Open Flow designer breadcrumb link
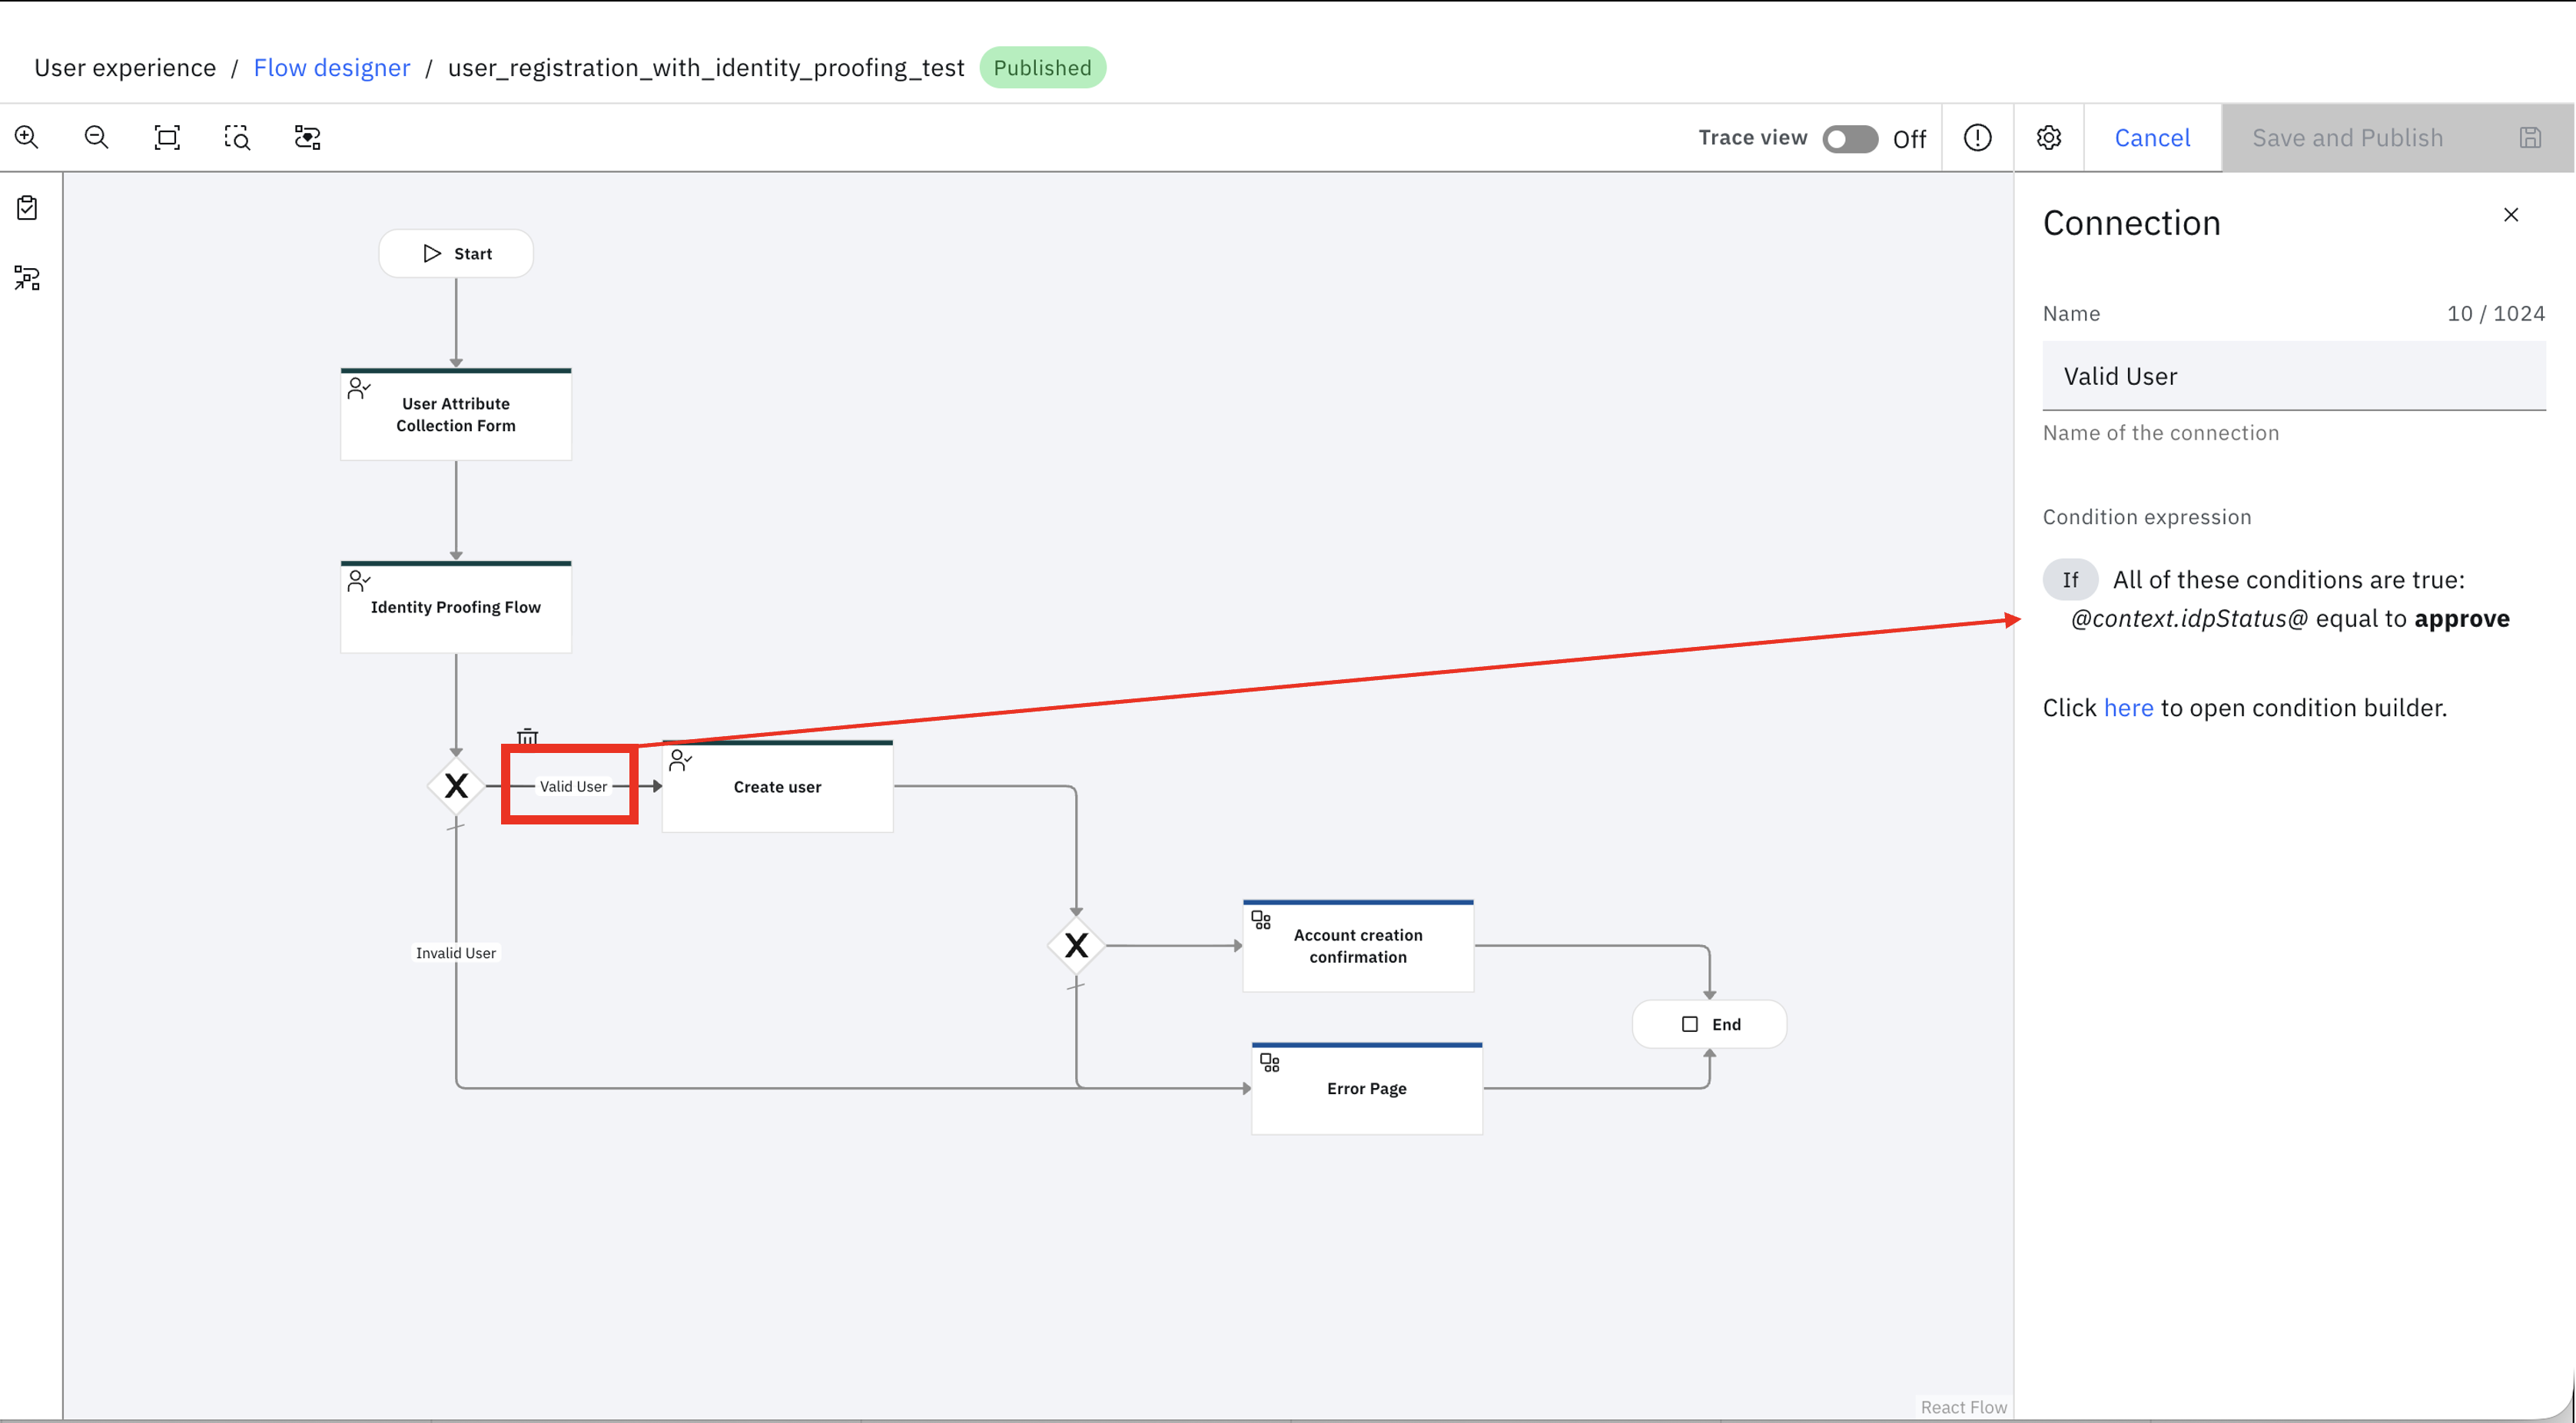 point(332,68)
